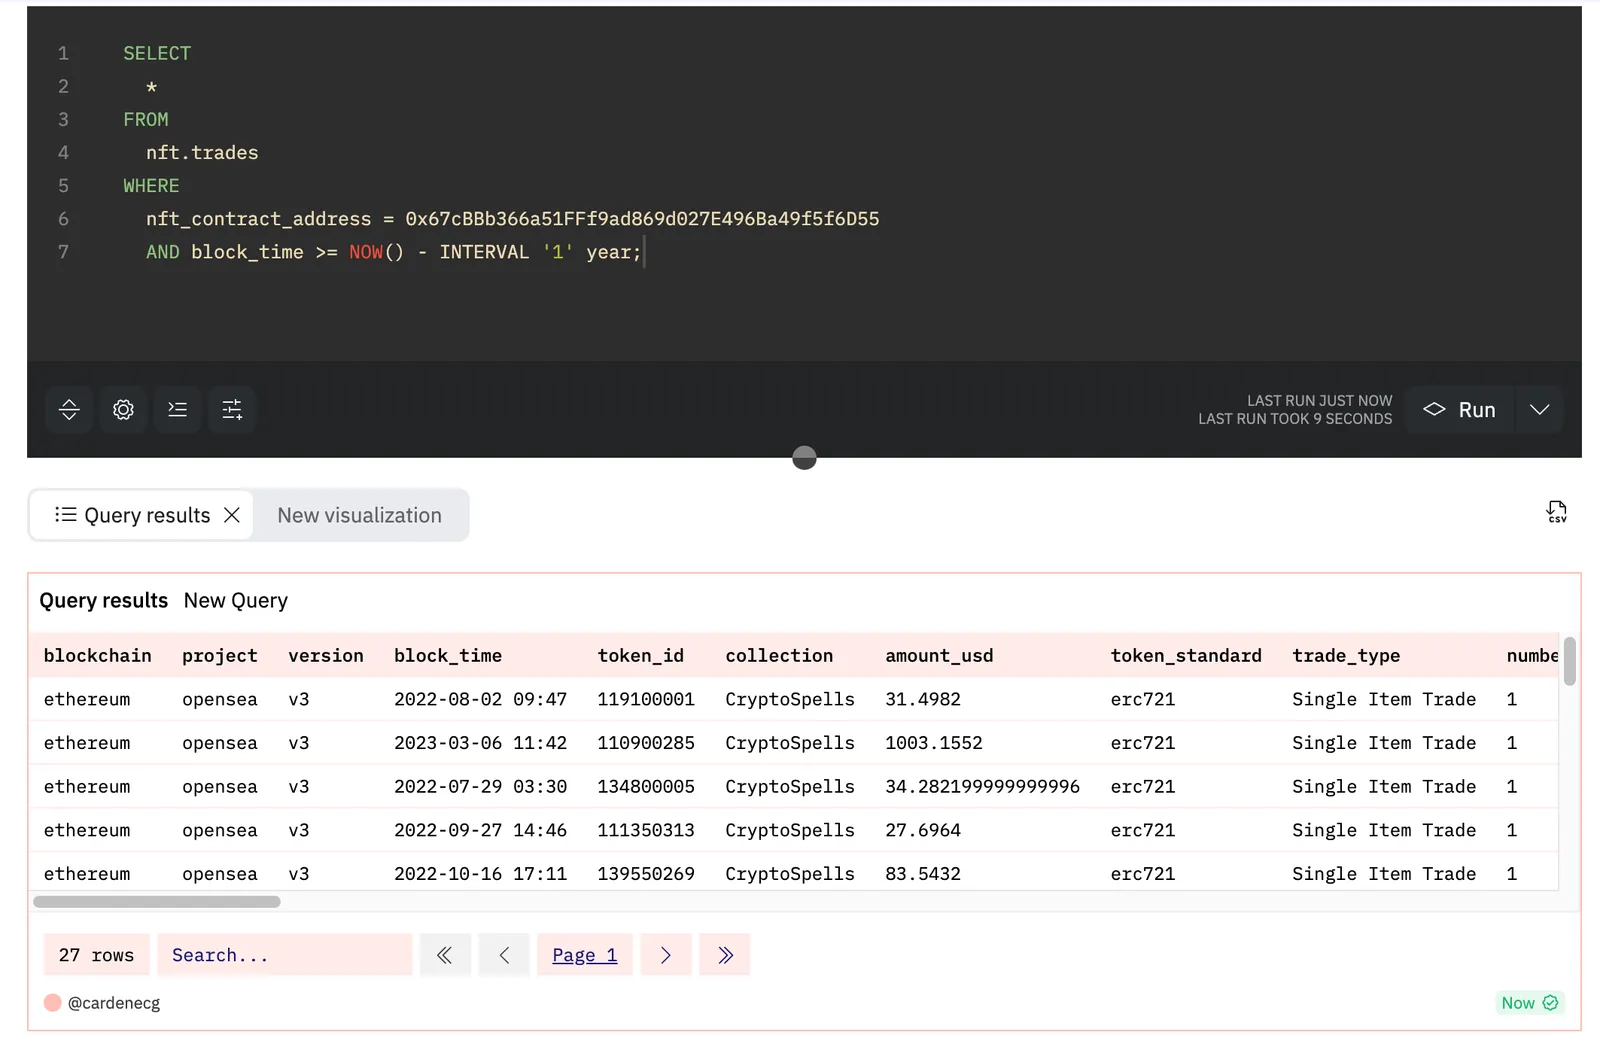Click the format query indent icon

177,410
